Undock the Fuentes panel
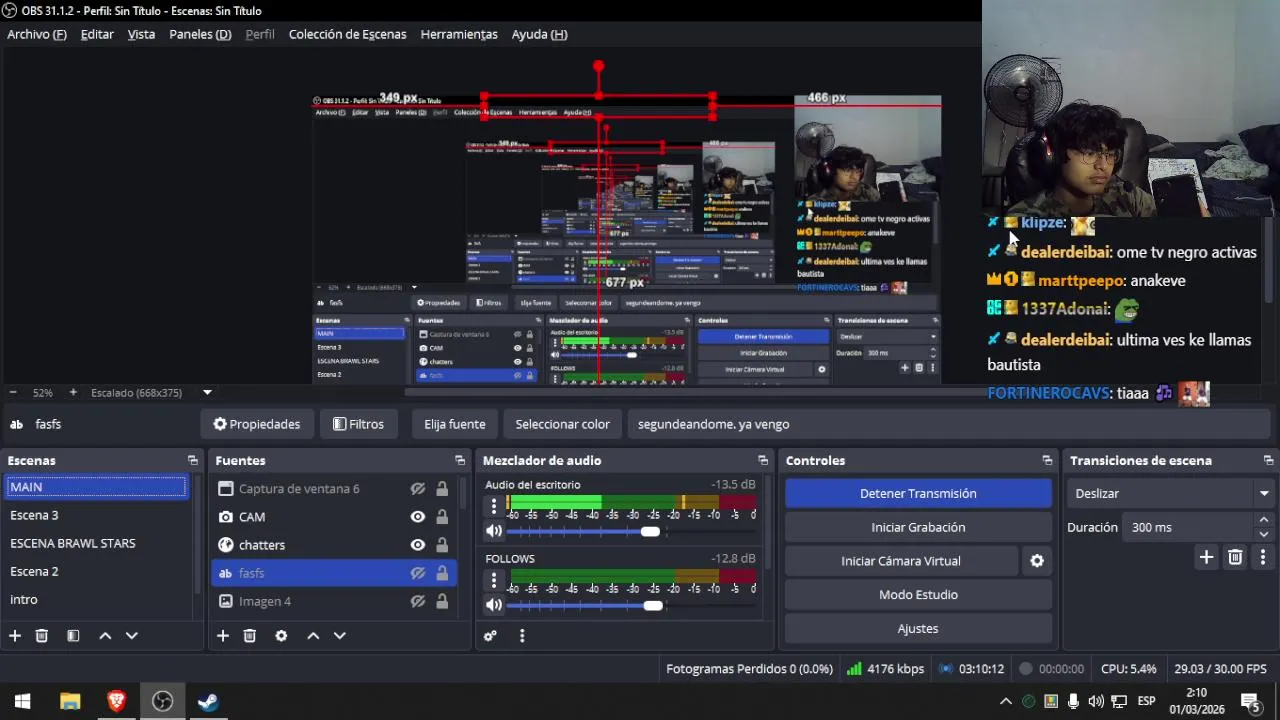This screenshot has width=1280, height=720. pyautogui.click(x=460, y=461)
